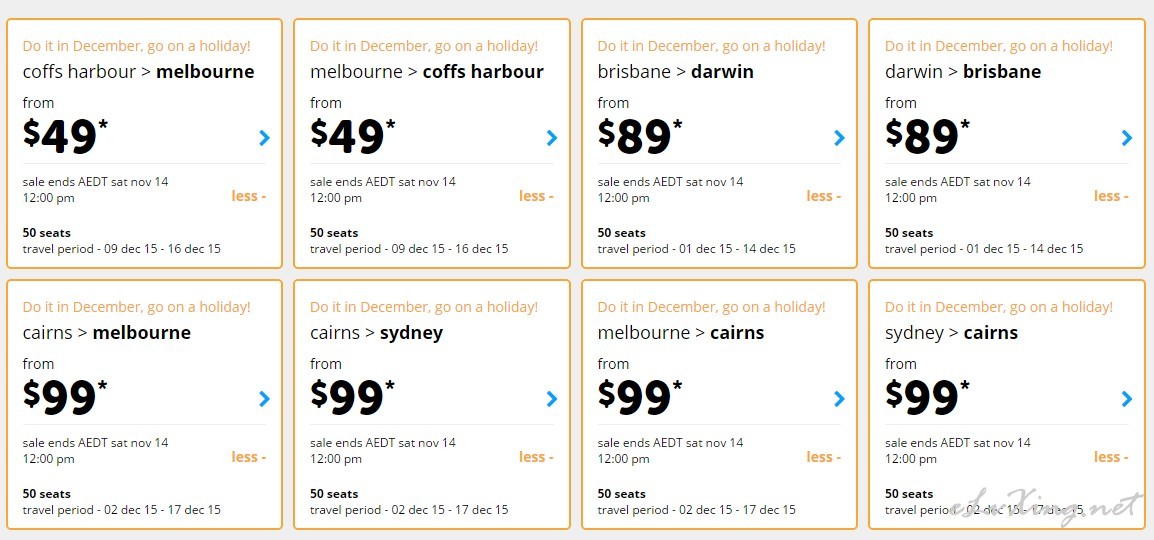Click the blue arrow on melbourne > cairns card
1154x540 pixels.
pyautogui.click(x=839, y=399)
